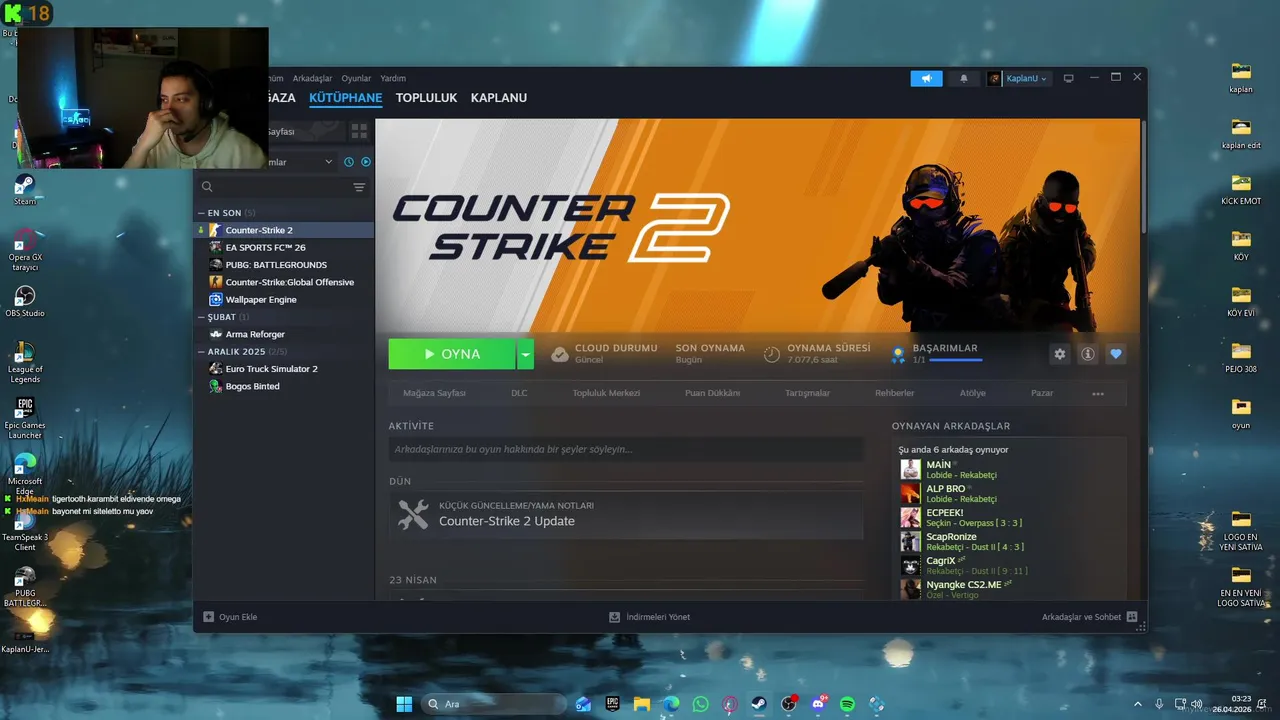Open Epic Games Launcher taskbar icon
The width and height of the screenshot is (1280, 720).
(613, 704)
